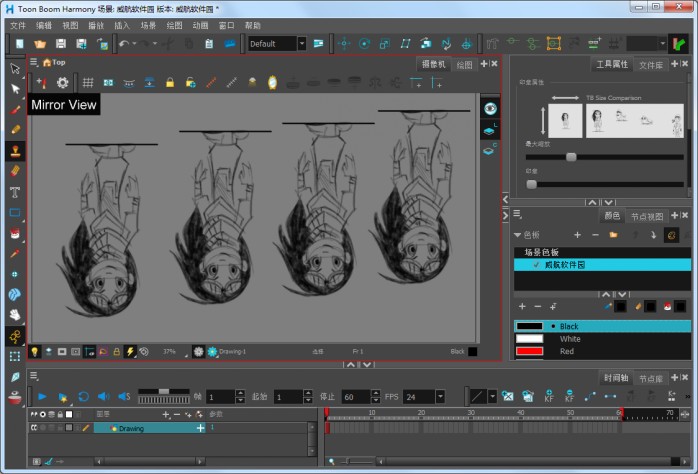Image resolution: width=698 pixels, height=474 pixels.
Task: Toggle the safe area frame icon in status bar
Action: click(x=76, y=352)
